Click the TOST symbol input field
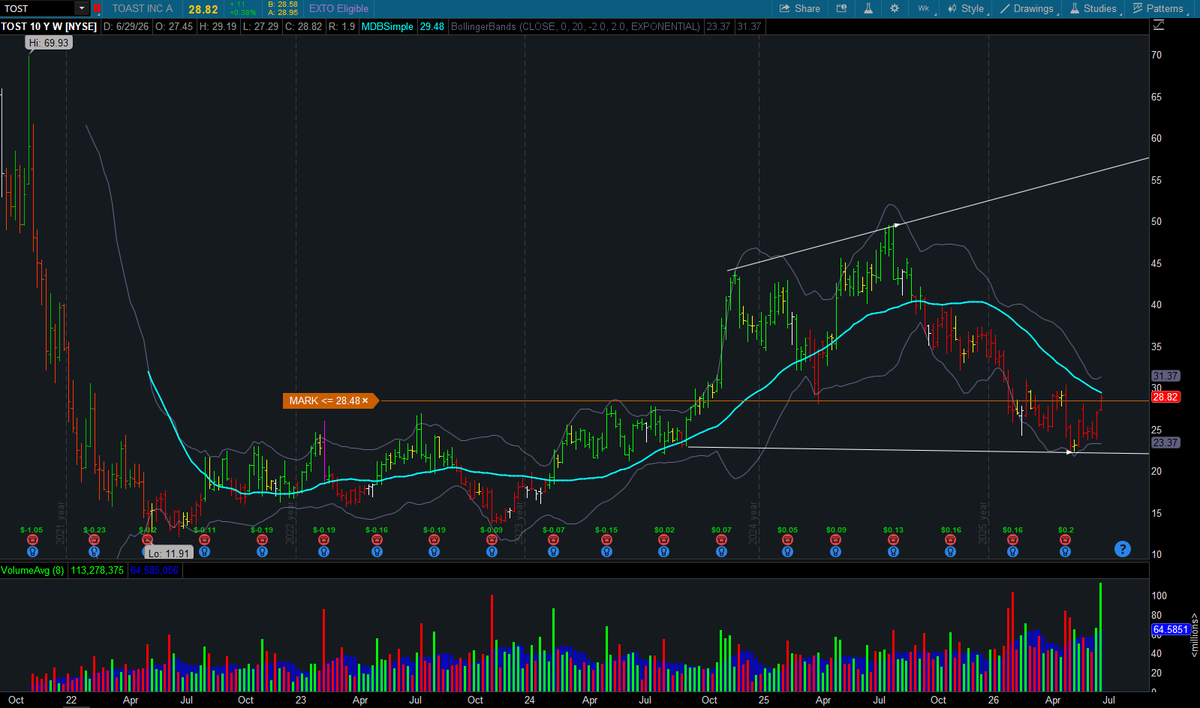Image resolution: width=1200 pixels, height=708 pixels. pyautogui.click(x=38, y=8)
